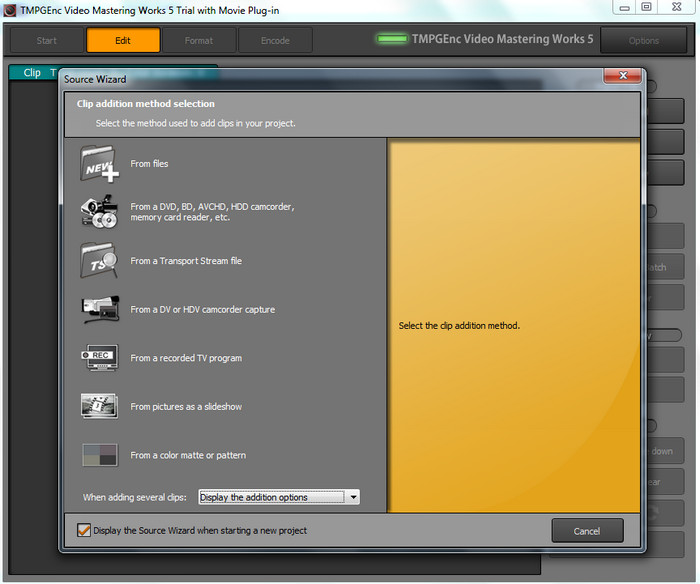Click the dropdown arrow beside addition options
This screenshot has width=700, height=584.
click(353, 497)
